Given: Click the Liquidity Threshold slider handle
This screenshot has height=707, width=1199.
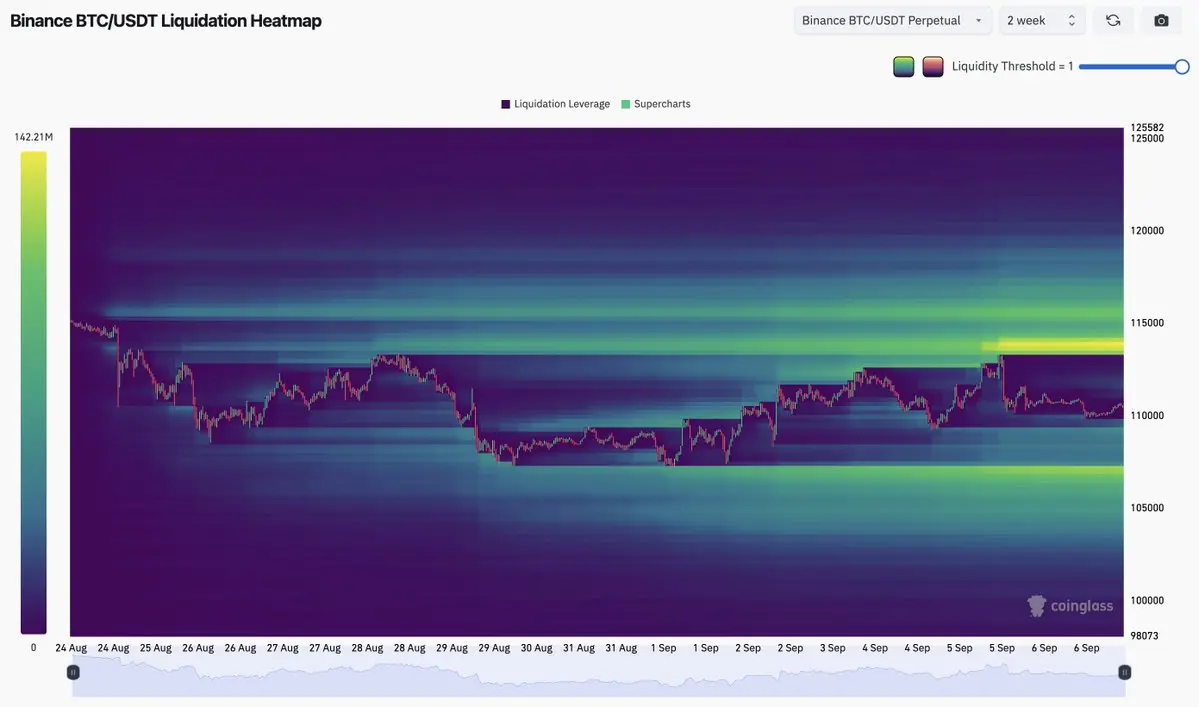Looking at the screenshot, I should pyautogui.click(x=1181, y=66).
